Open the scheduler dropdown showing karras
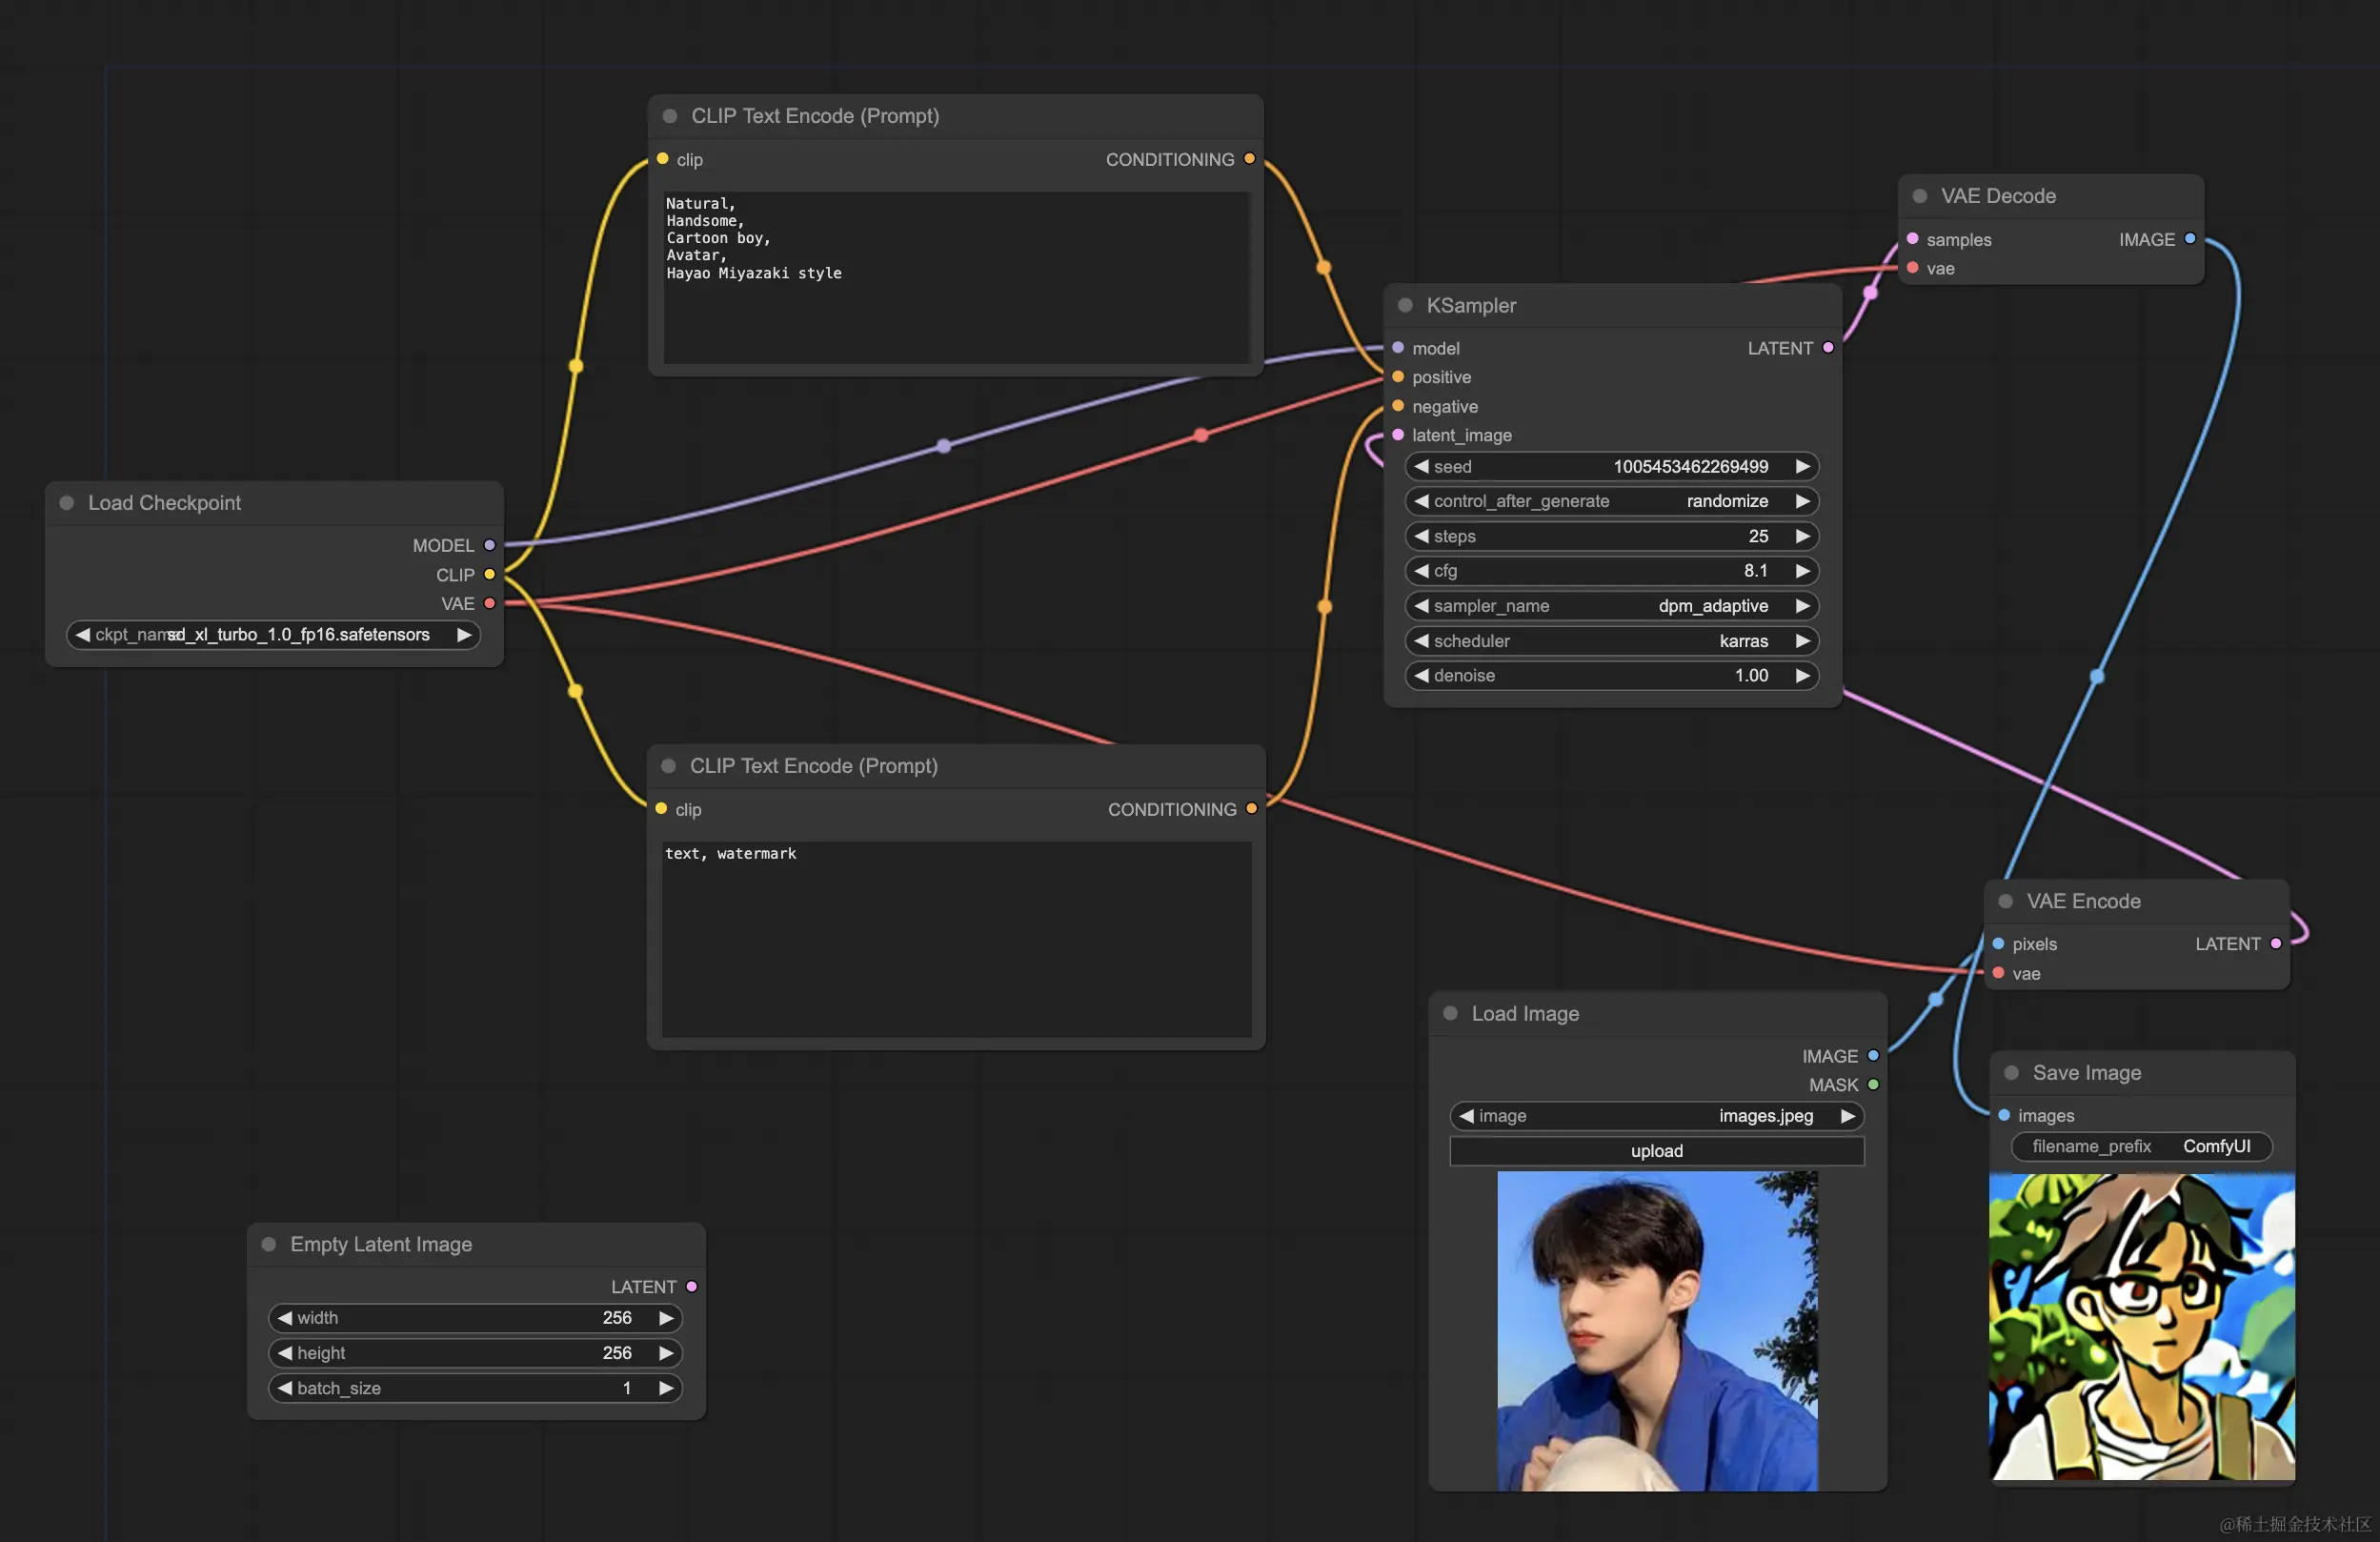This screenshot has width=2380, height=1542. 1611,641
